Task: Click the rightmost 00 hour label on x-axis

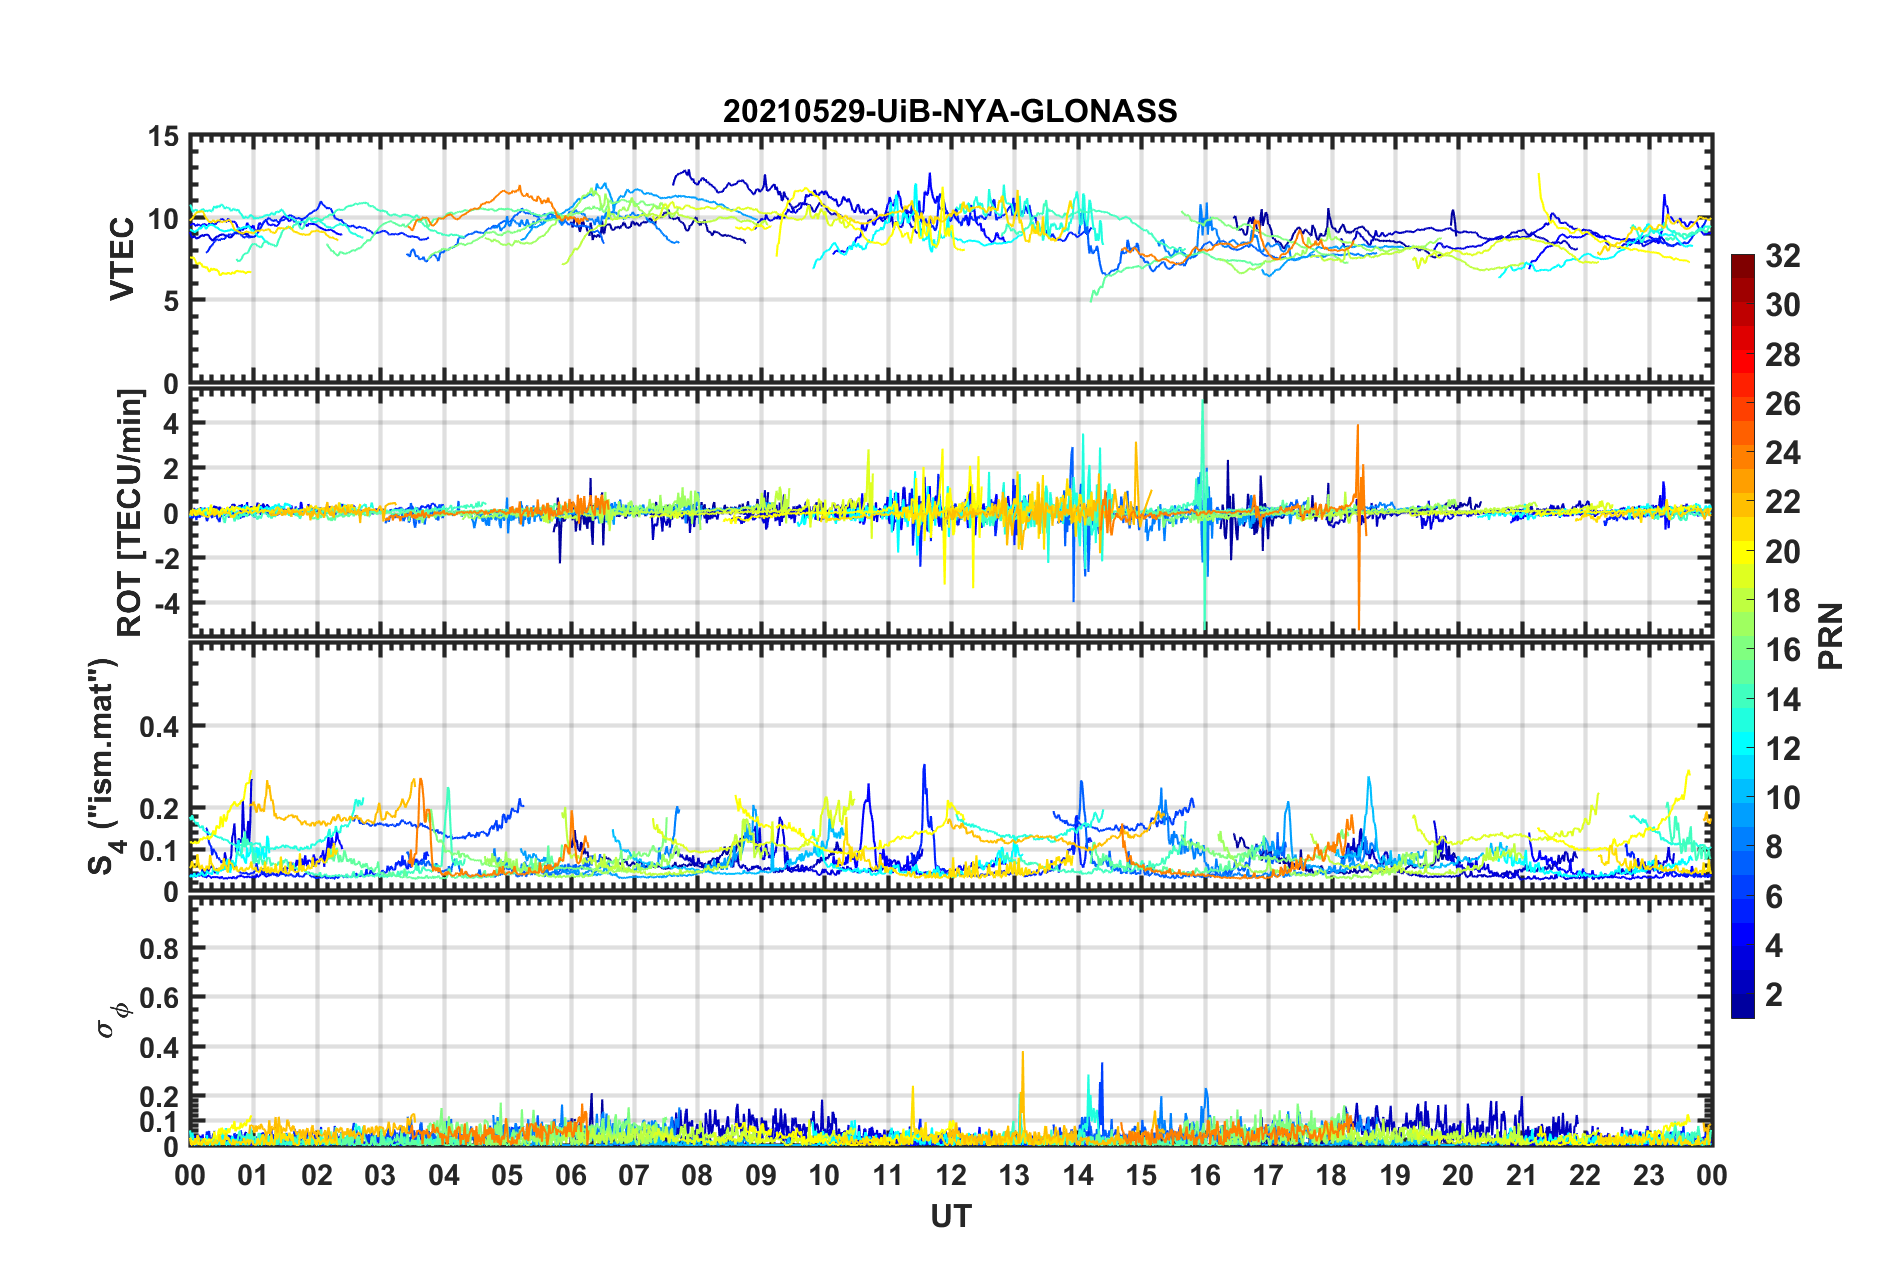Action: coord(1712,1175)
